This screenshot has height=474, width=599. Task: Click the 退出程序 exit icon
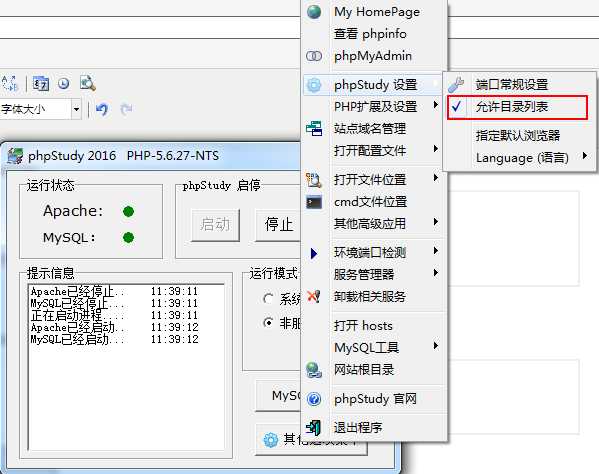[x=314, y=428]
